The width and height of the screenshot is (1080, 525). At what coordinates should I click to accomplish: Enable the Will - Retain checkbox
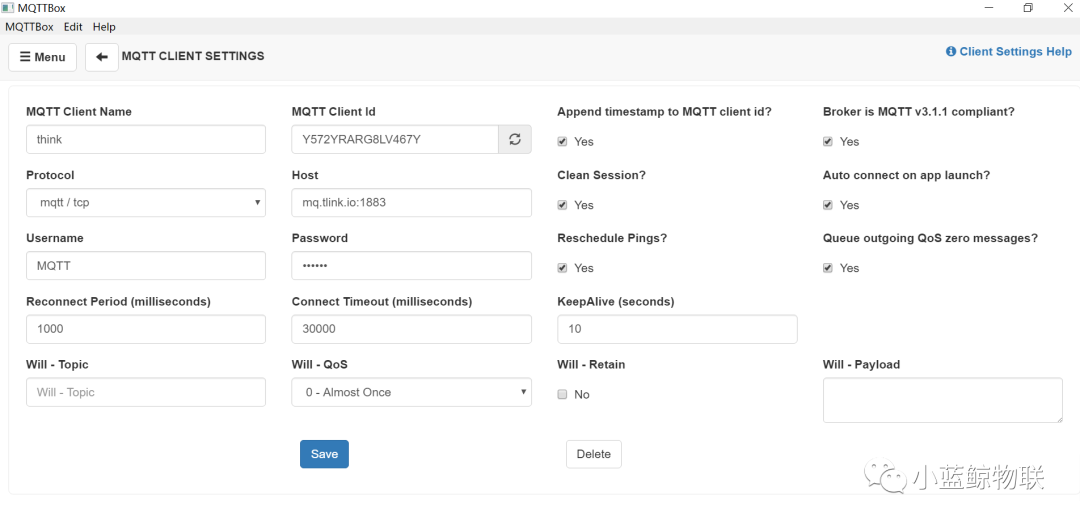(x=562, y=395)
